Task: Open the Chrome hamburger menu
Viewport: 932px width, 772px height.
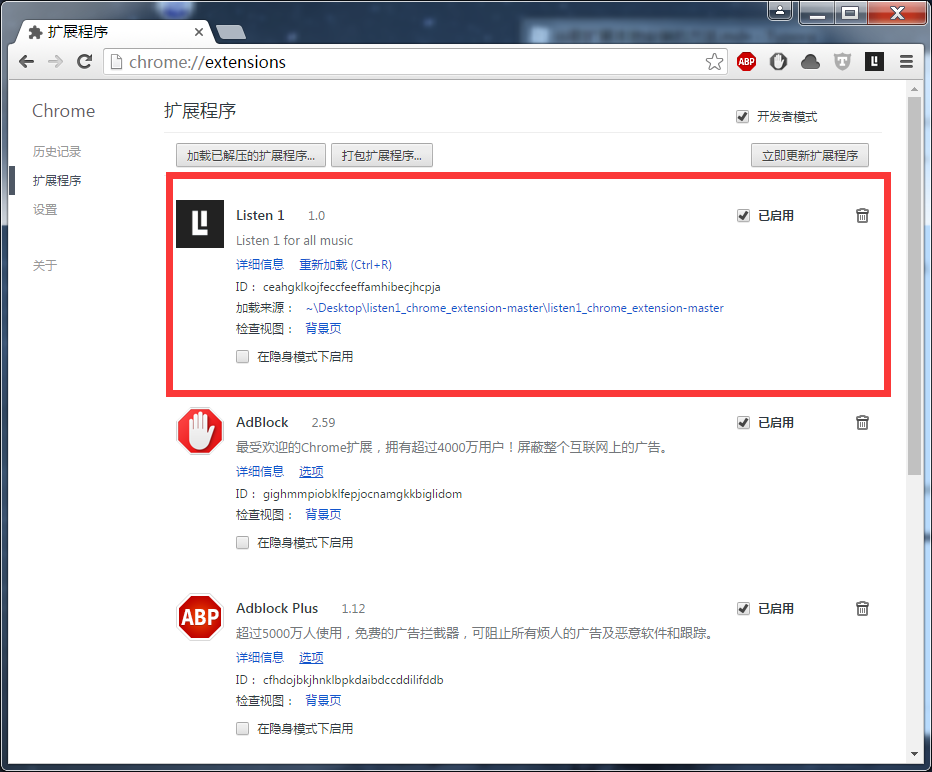Action: (x=906, y=62)
